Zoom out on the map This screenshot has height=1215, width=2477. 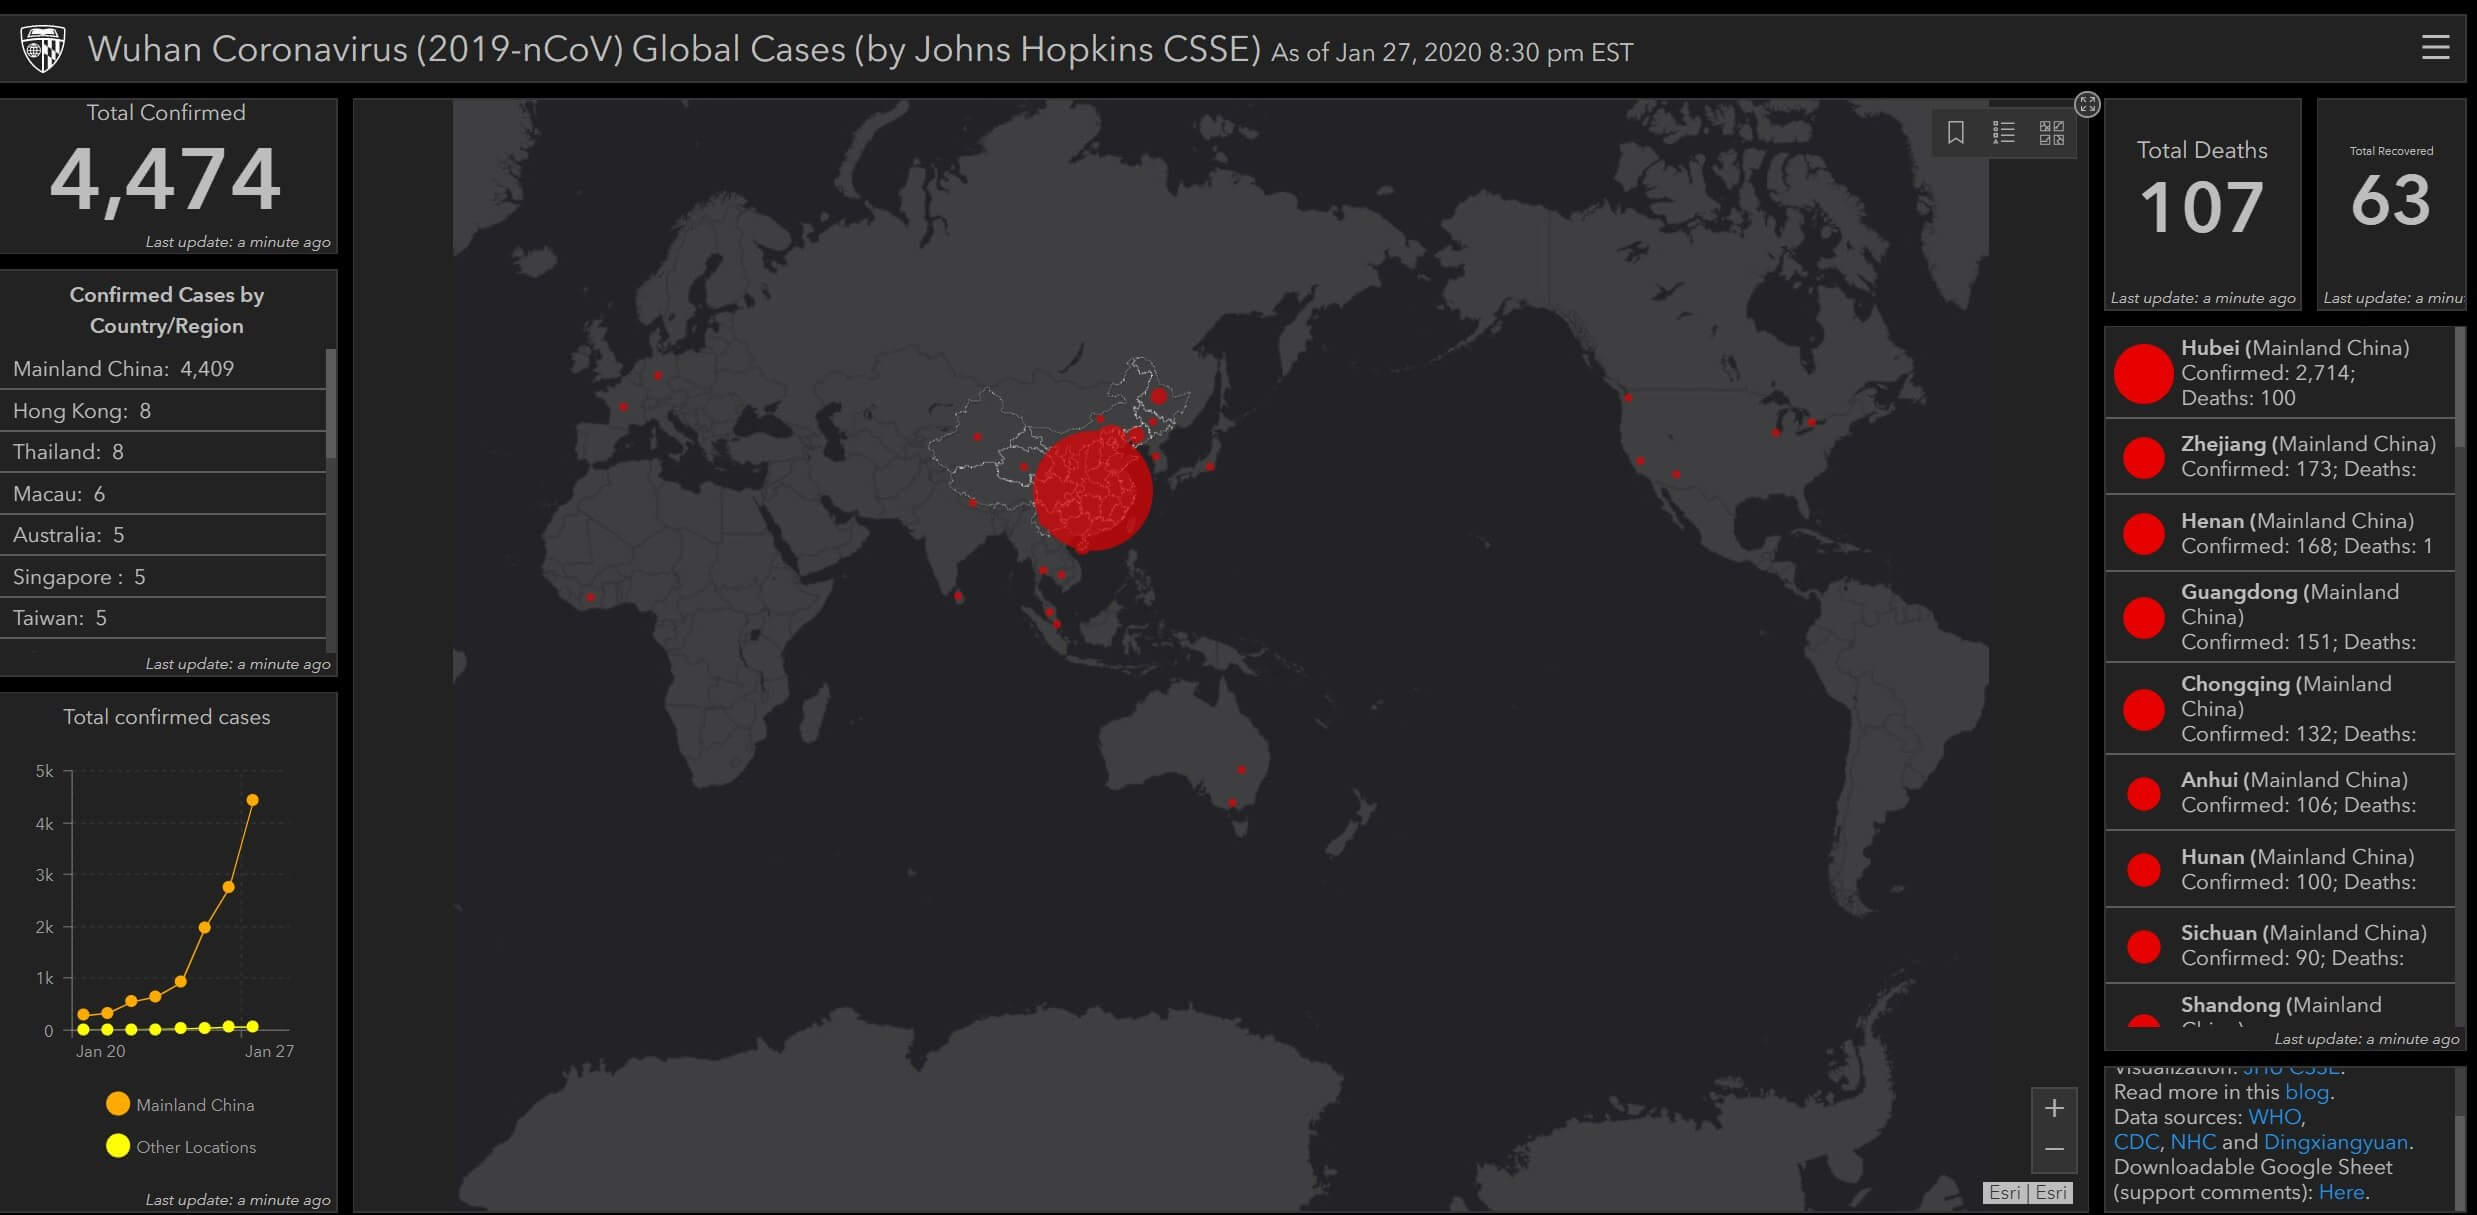[2054, 1150]
